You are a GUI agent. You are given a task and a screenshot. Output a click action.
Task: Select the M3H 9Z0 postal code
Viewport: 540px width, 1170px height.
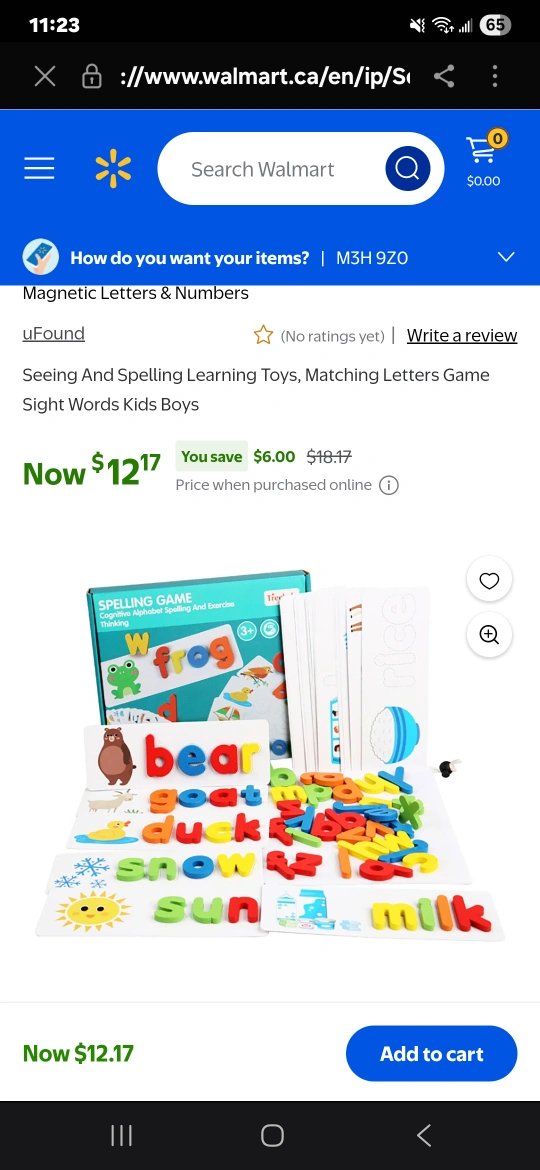coord(372,258)
